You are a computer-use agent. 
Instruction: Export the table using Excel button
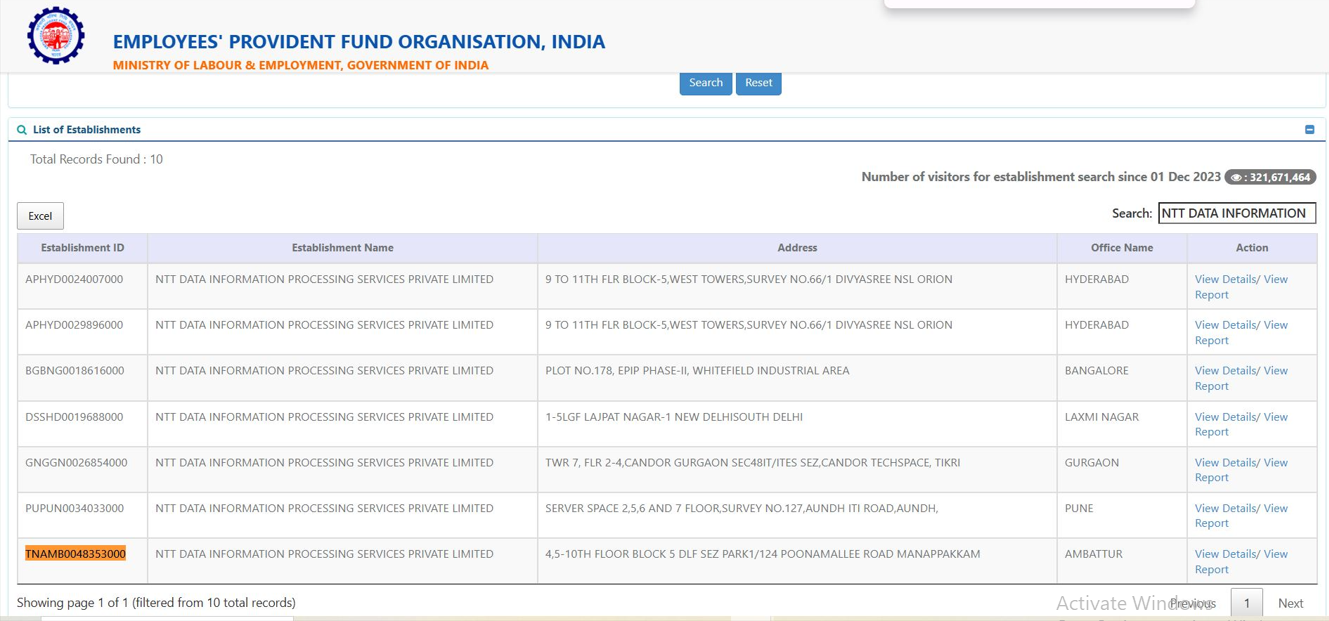(40, 216)
